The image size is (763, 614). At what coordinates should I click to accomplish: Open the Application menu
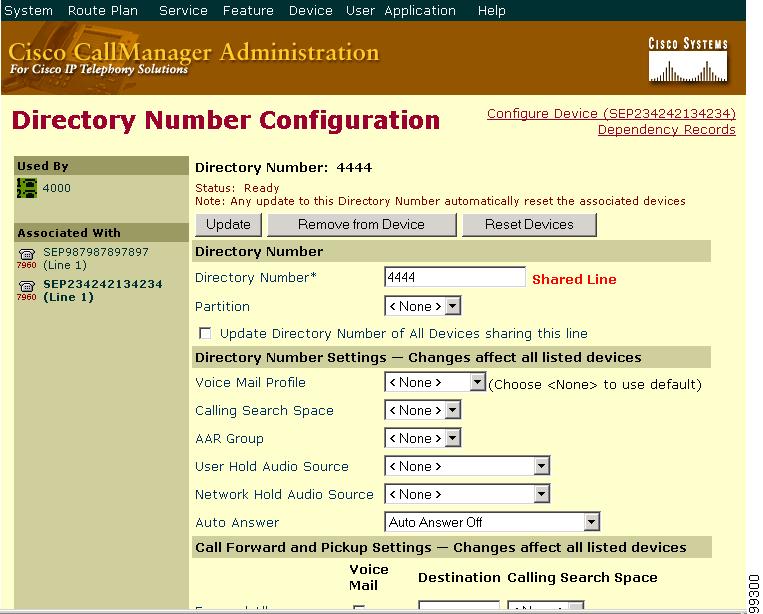click(420, 10)
